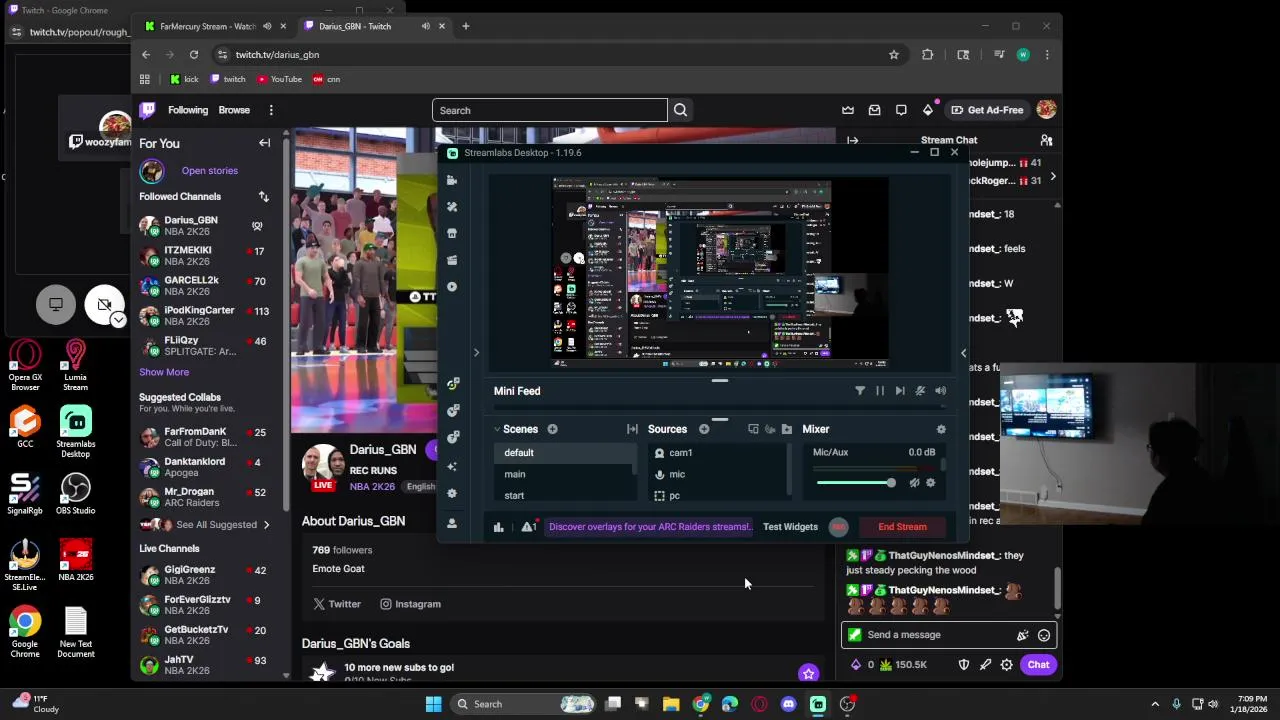The height and width of the screenshot is (720, 1280).
Task: Select the default scene
Action: 563,453
